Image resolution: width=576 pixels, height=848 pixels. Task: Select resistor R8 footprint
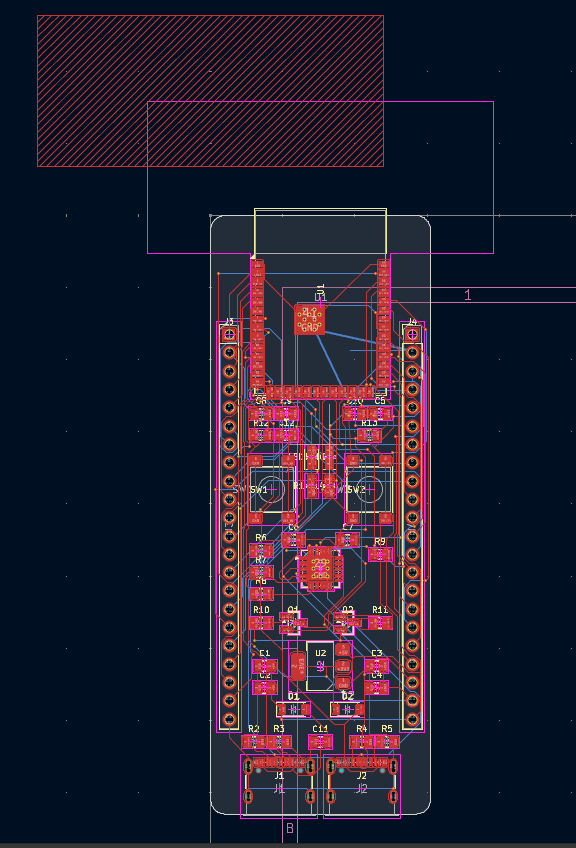(261, 594)
